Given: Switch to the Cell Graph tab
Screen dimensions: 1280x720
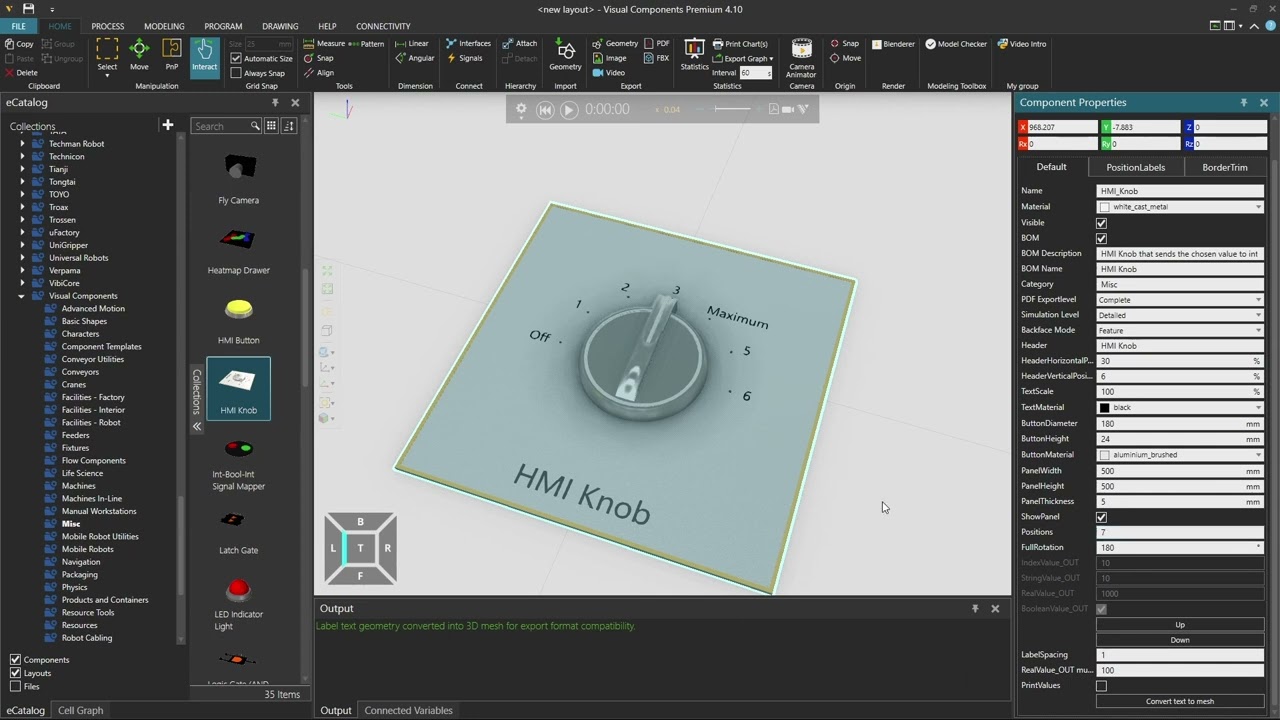Looking at the screenshot, I should point(80,710).
